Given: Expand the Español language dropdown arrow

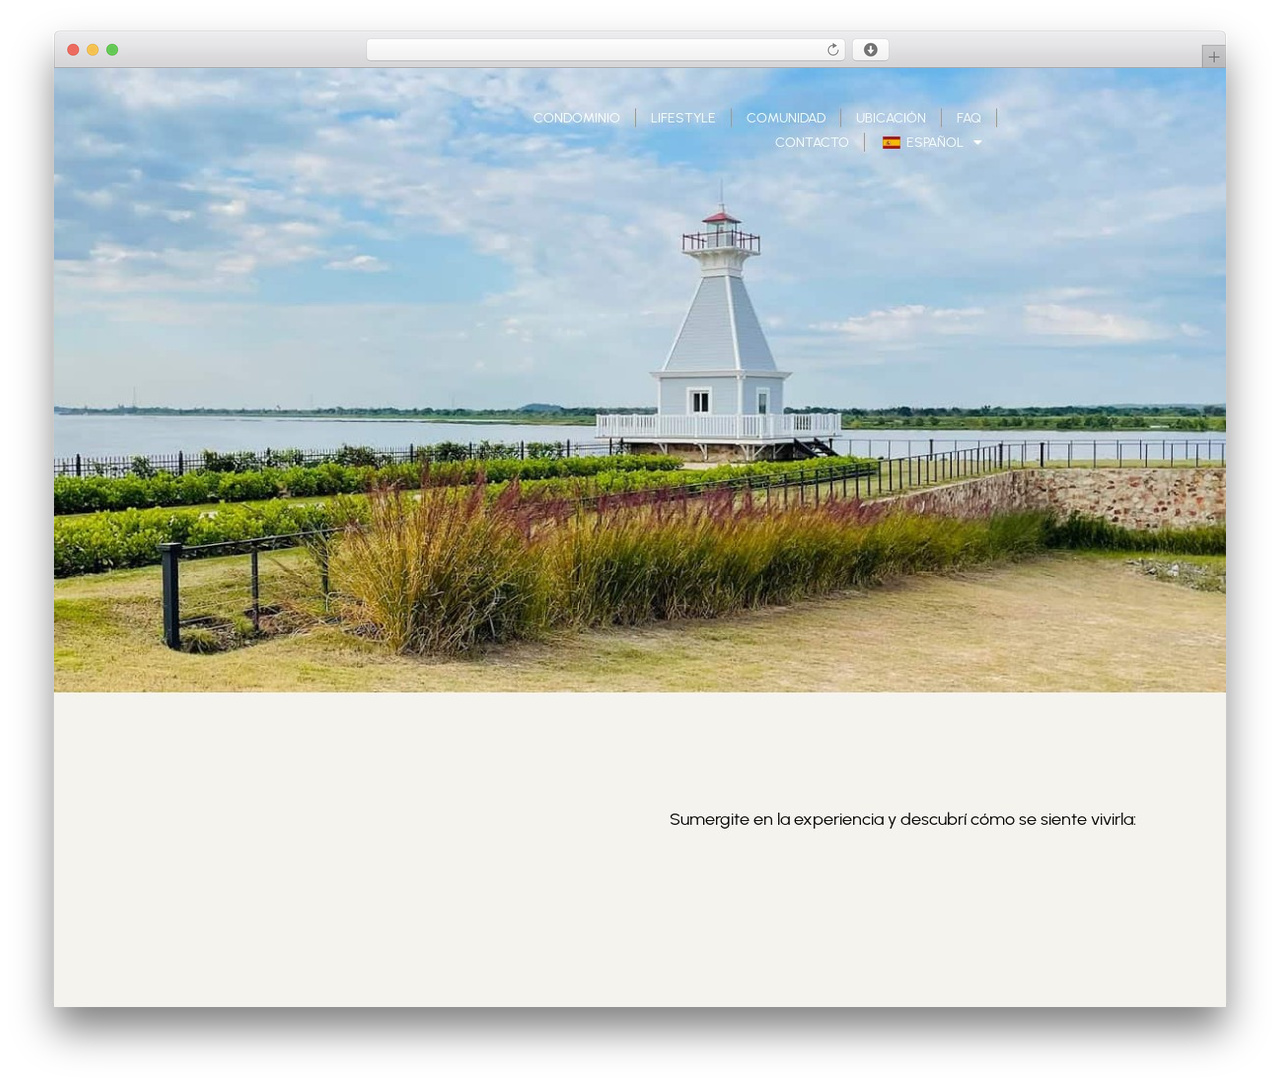Looking at the screenshot, I should click(977, 143).
